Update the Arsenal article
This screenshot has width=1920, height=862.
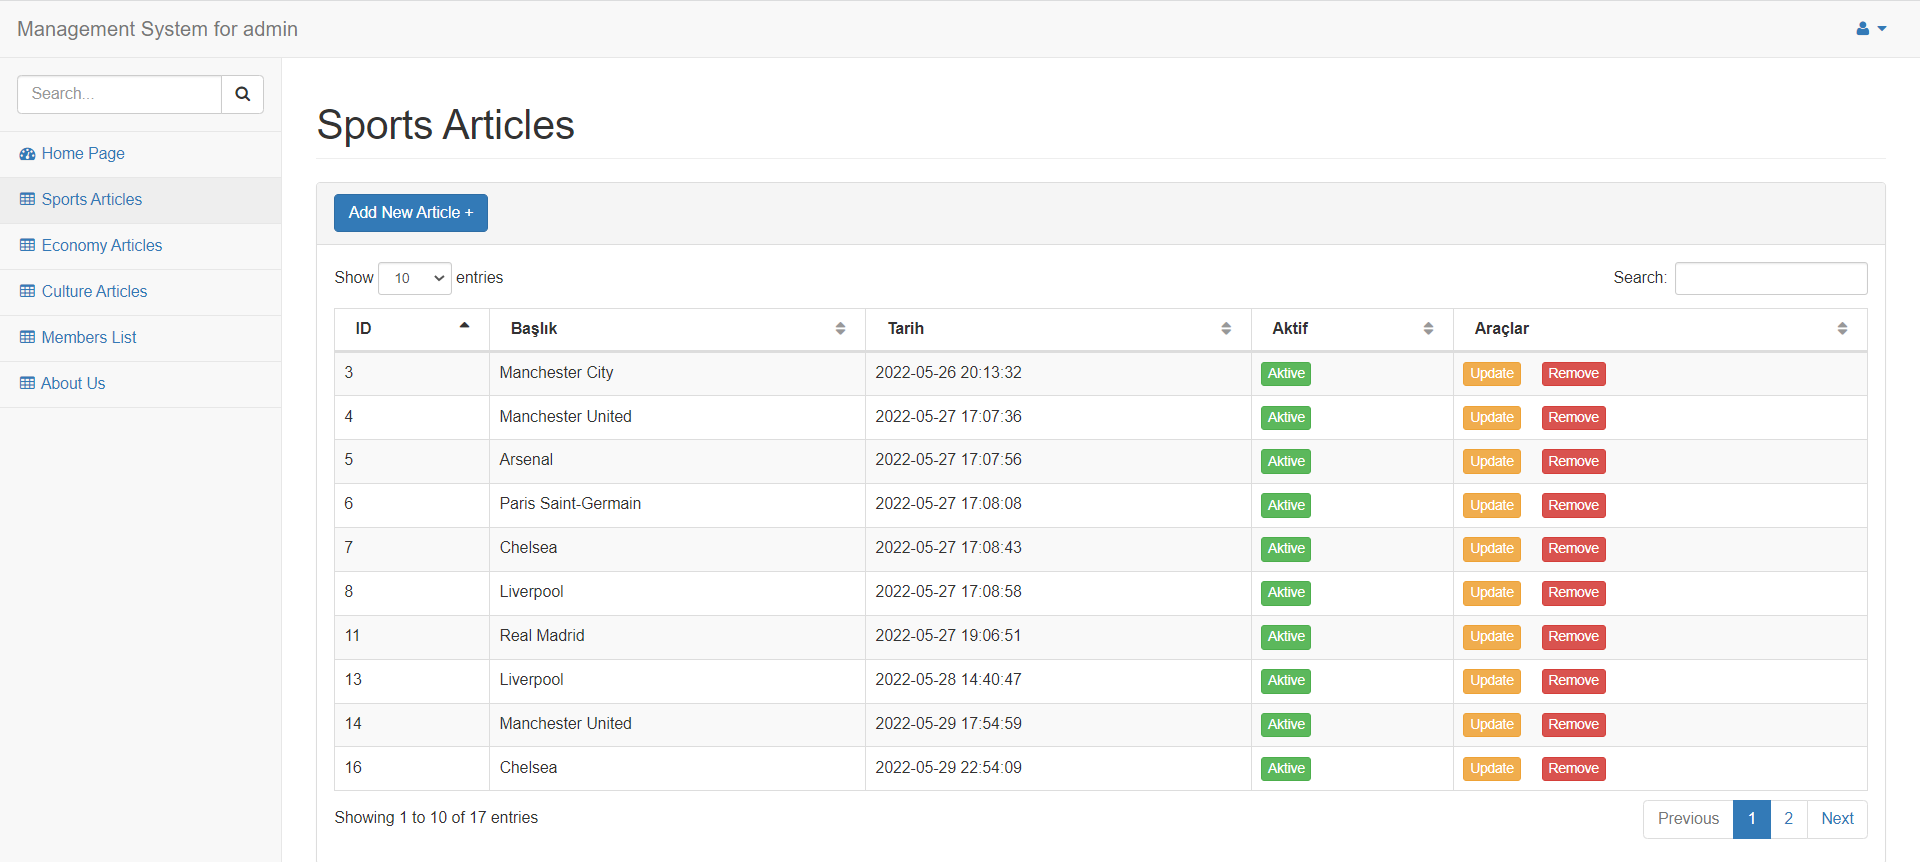1492,462
